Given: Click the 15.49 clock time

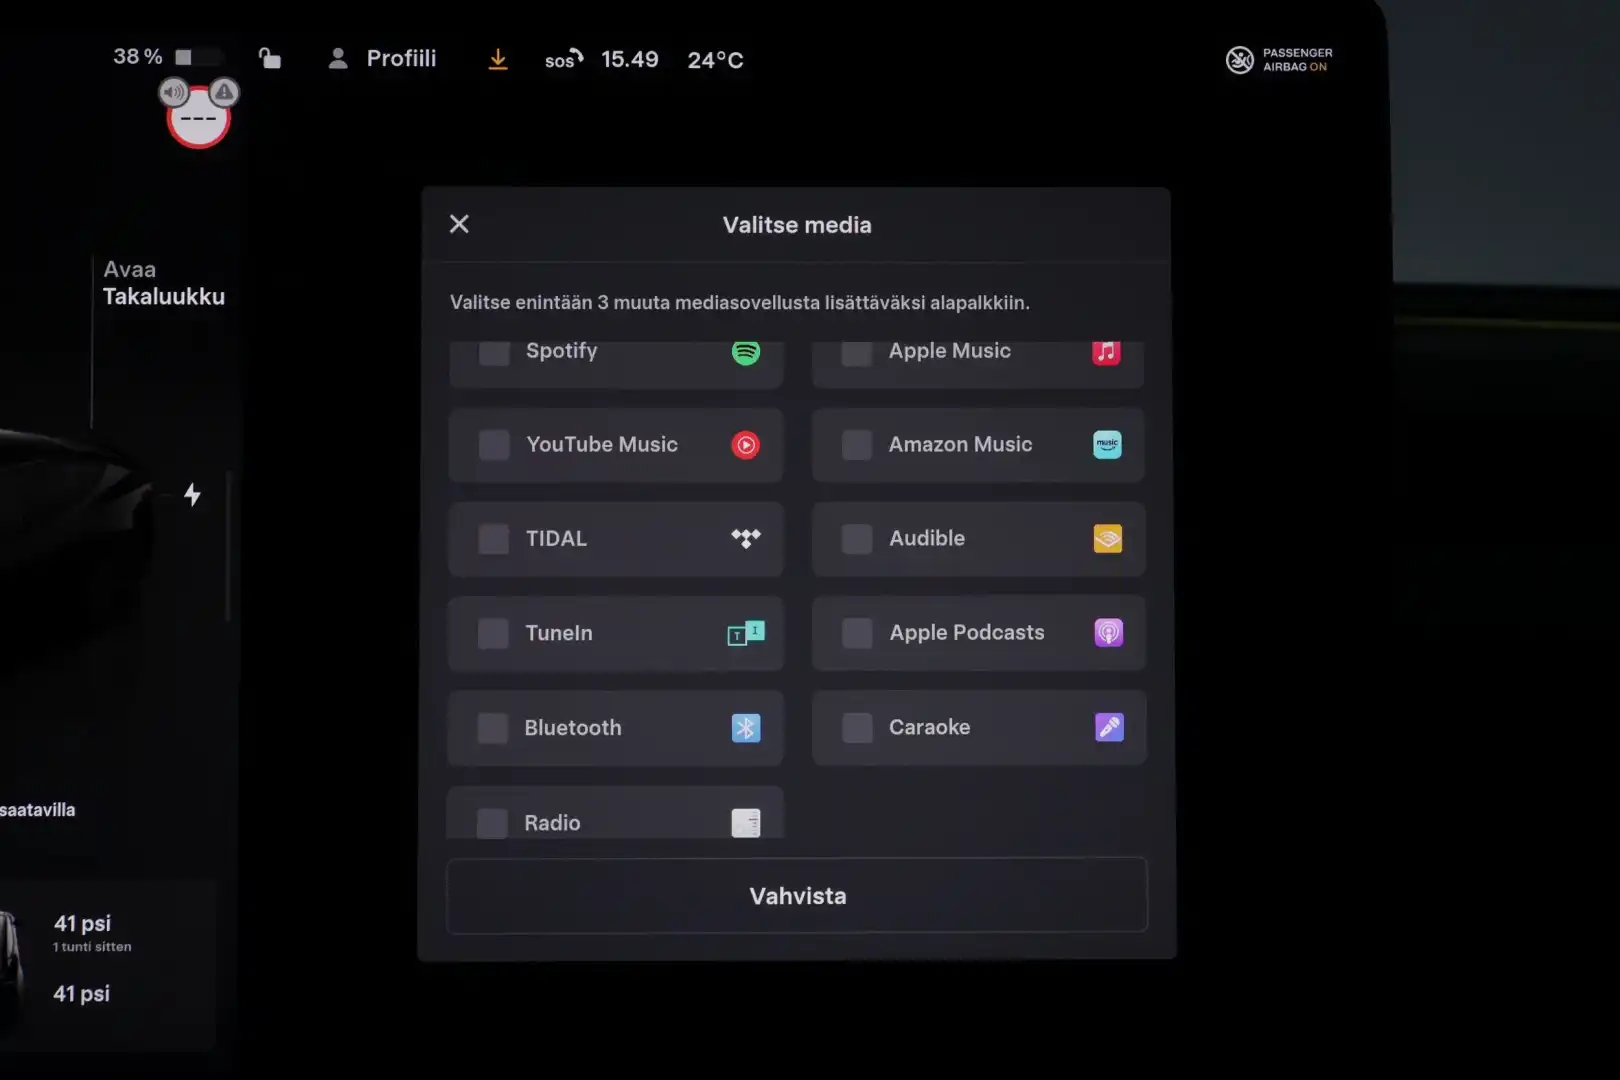Looking at the screenshot, I should click(630, 59).
